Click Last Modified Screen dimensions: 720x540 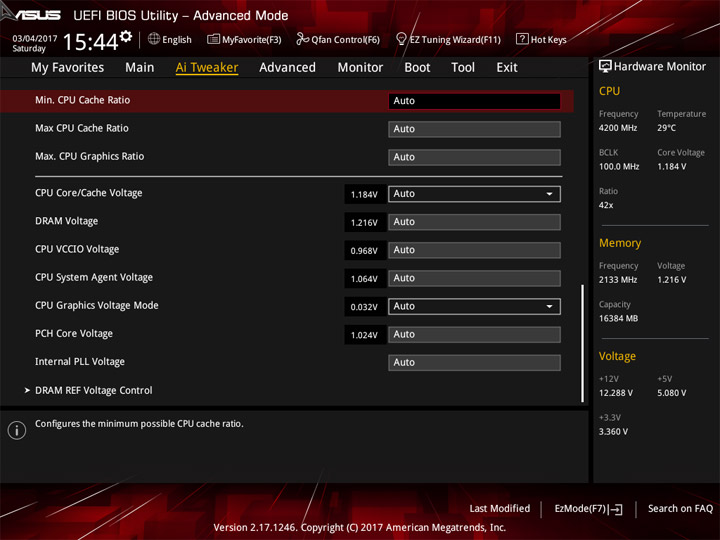point(500,508)
